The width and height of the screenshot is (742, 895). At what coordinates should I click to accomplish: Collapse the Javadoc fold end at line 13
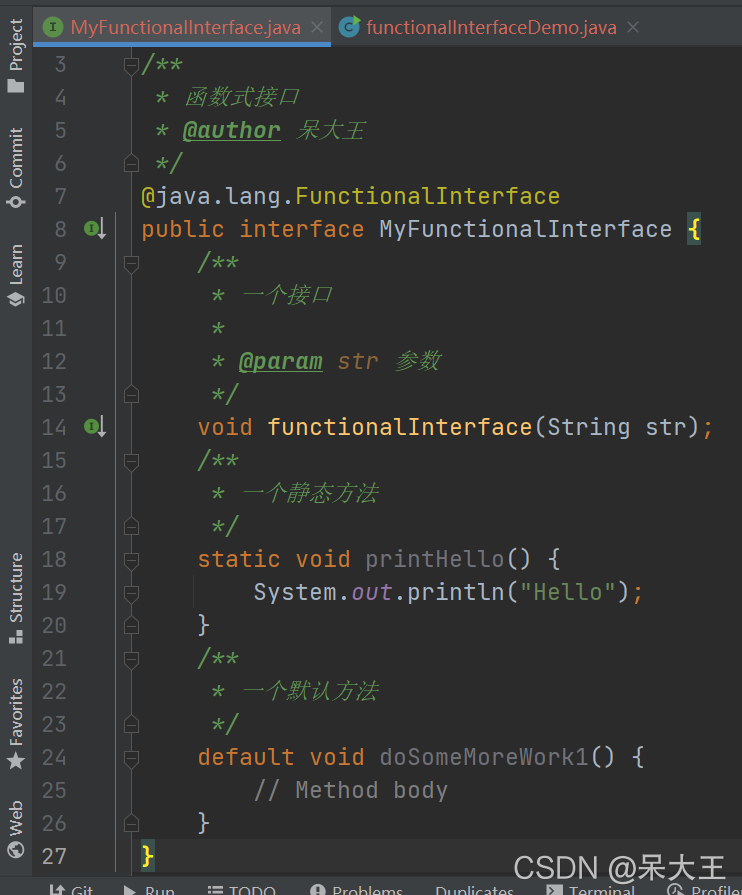coord(131,394)
